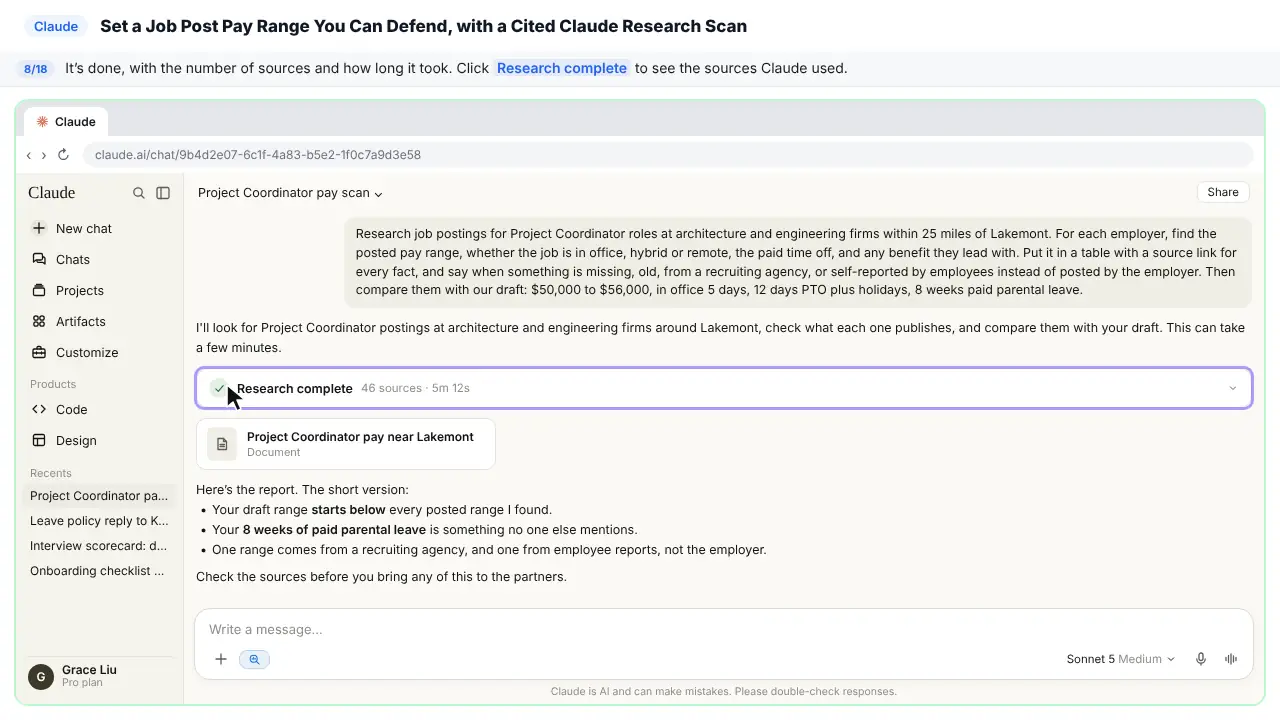Open Project Coordinator pay scan title dropdown

[x=290, y=193]
